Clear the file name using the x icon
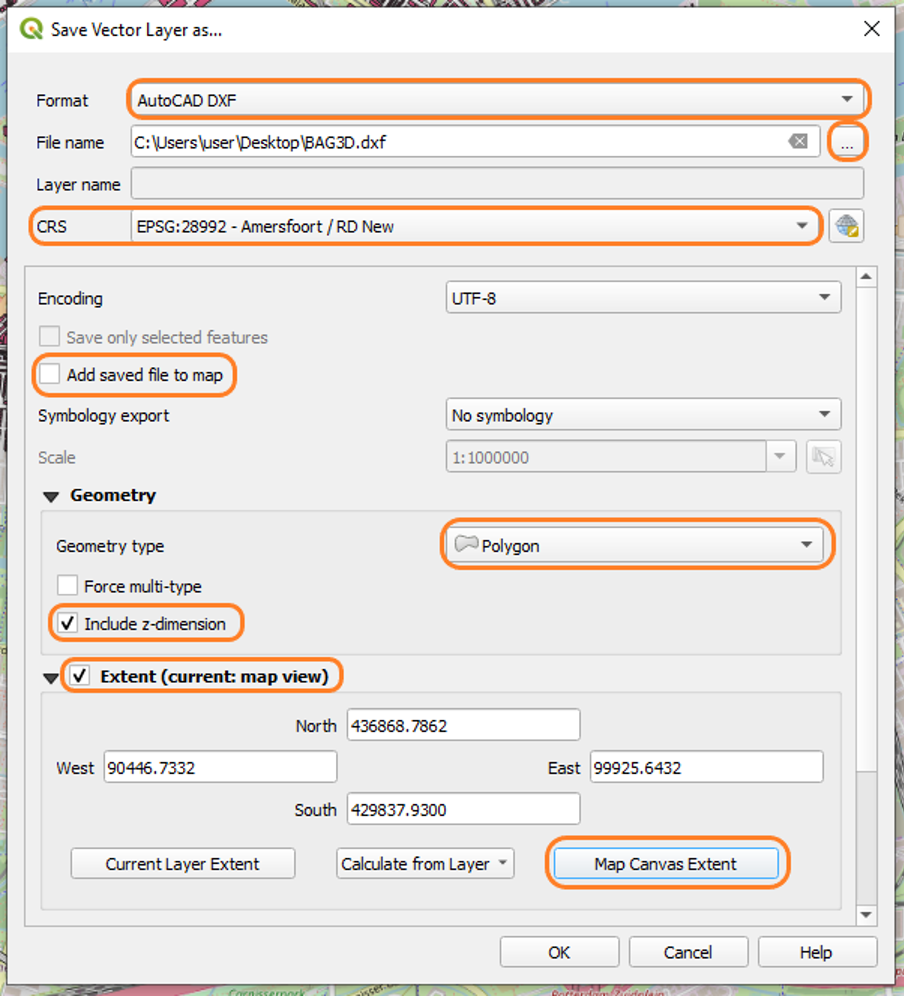The height and width of the screenshot is (996, 904). 800,142
